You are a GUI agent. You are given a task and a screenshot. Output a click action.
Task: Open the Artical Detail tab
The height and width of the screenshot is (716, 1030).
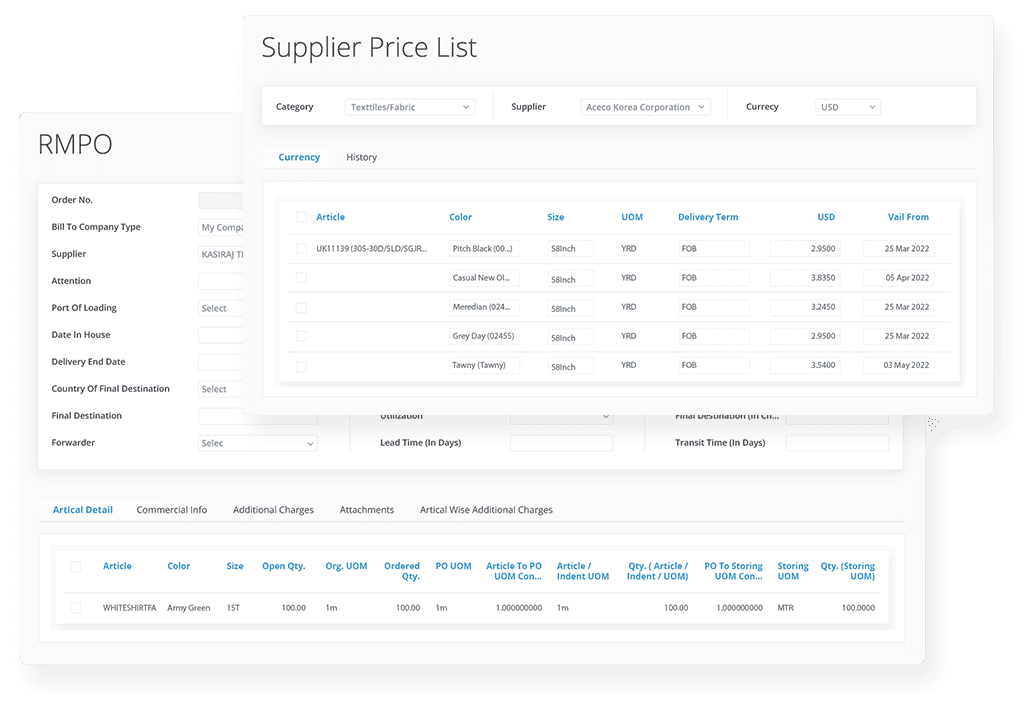(x=83, y=510)
